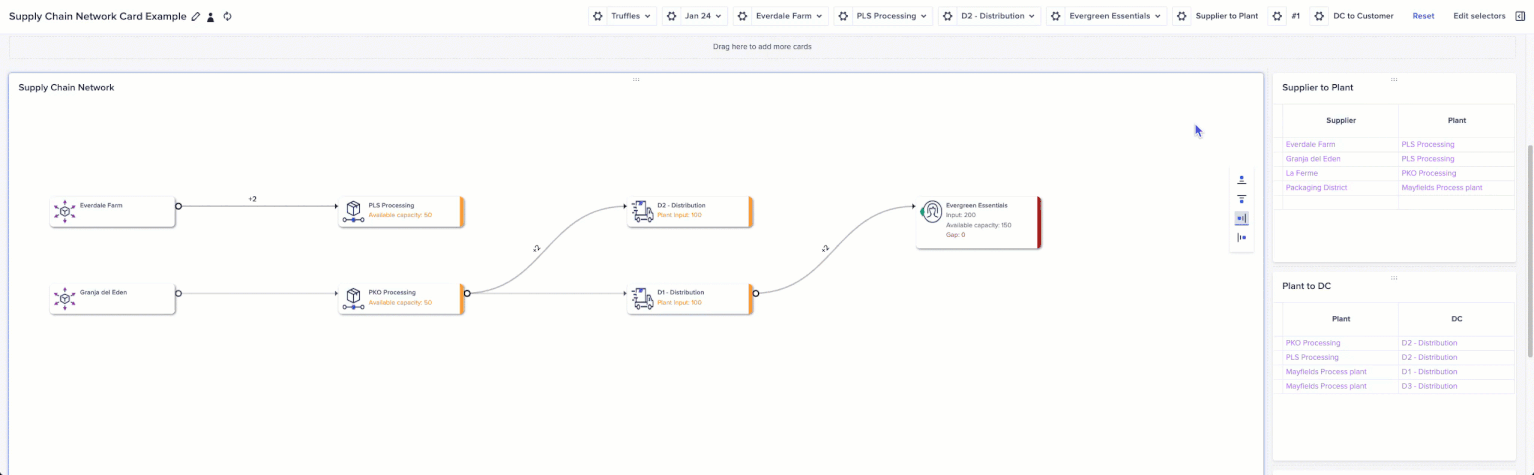Image resolution: width=1534 pixels, height=475 pixels.
Task: Click the Supply Chain Network card drag handle
Action: (x=636, y=79)
